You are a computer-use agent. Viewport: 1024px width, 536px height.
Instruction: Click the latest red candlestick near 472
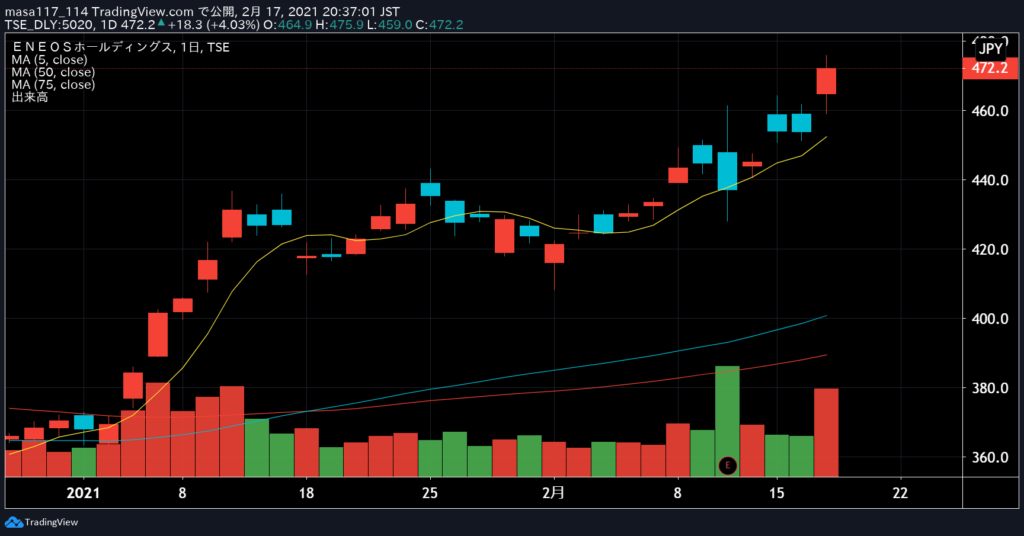[x=826, y=81]
